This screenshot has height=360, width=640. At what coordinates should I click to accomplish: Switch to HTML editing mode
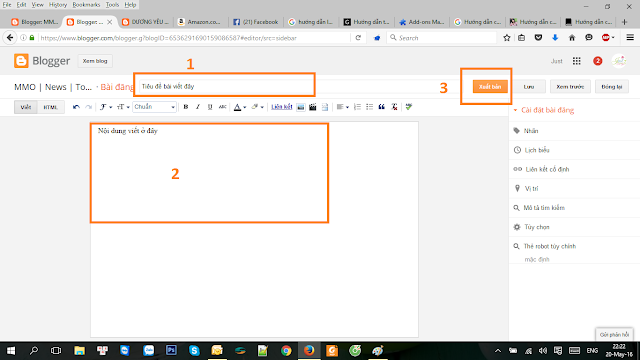pyautogui.click(x=51, y=107)
